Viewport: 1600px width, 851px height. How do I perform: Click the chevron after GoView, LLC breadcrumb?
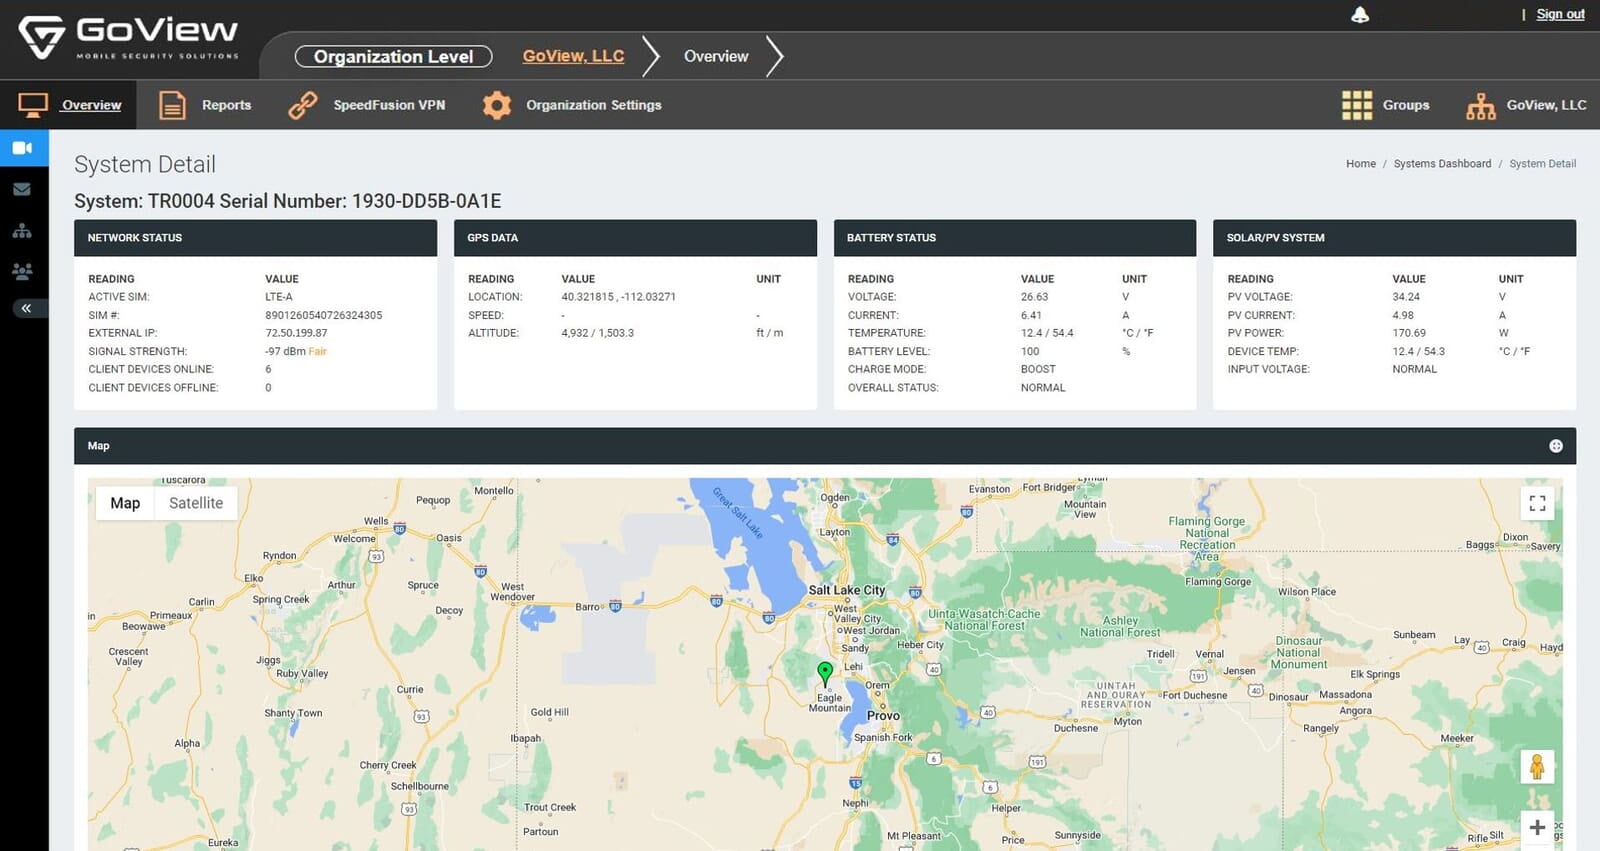[x=651, y=56]
